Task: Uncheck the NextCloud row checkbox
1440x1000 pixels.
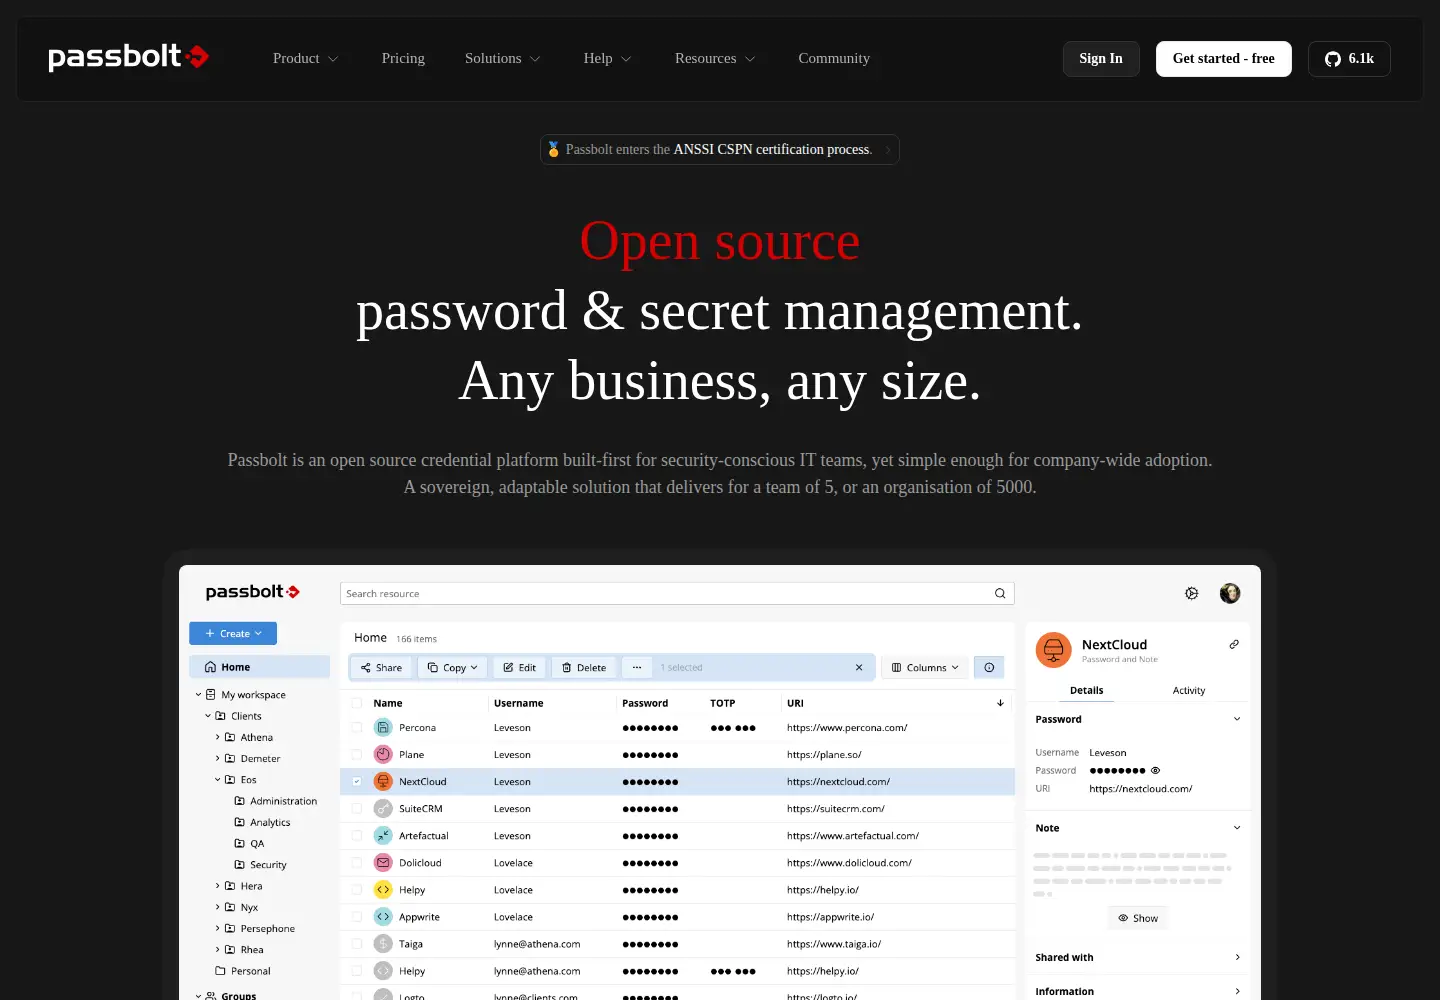Action: 357,781
